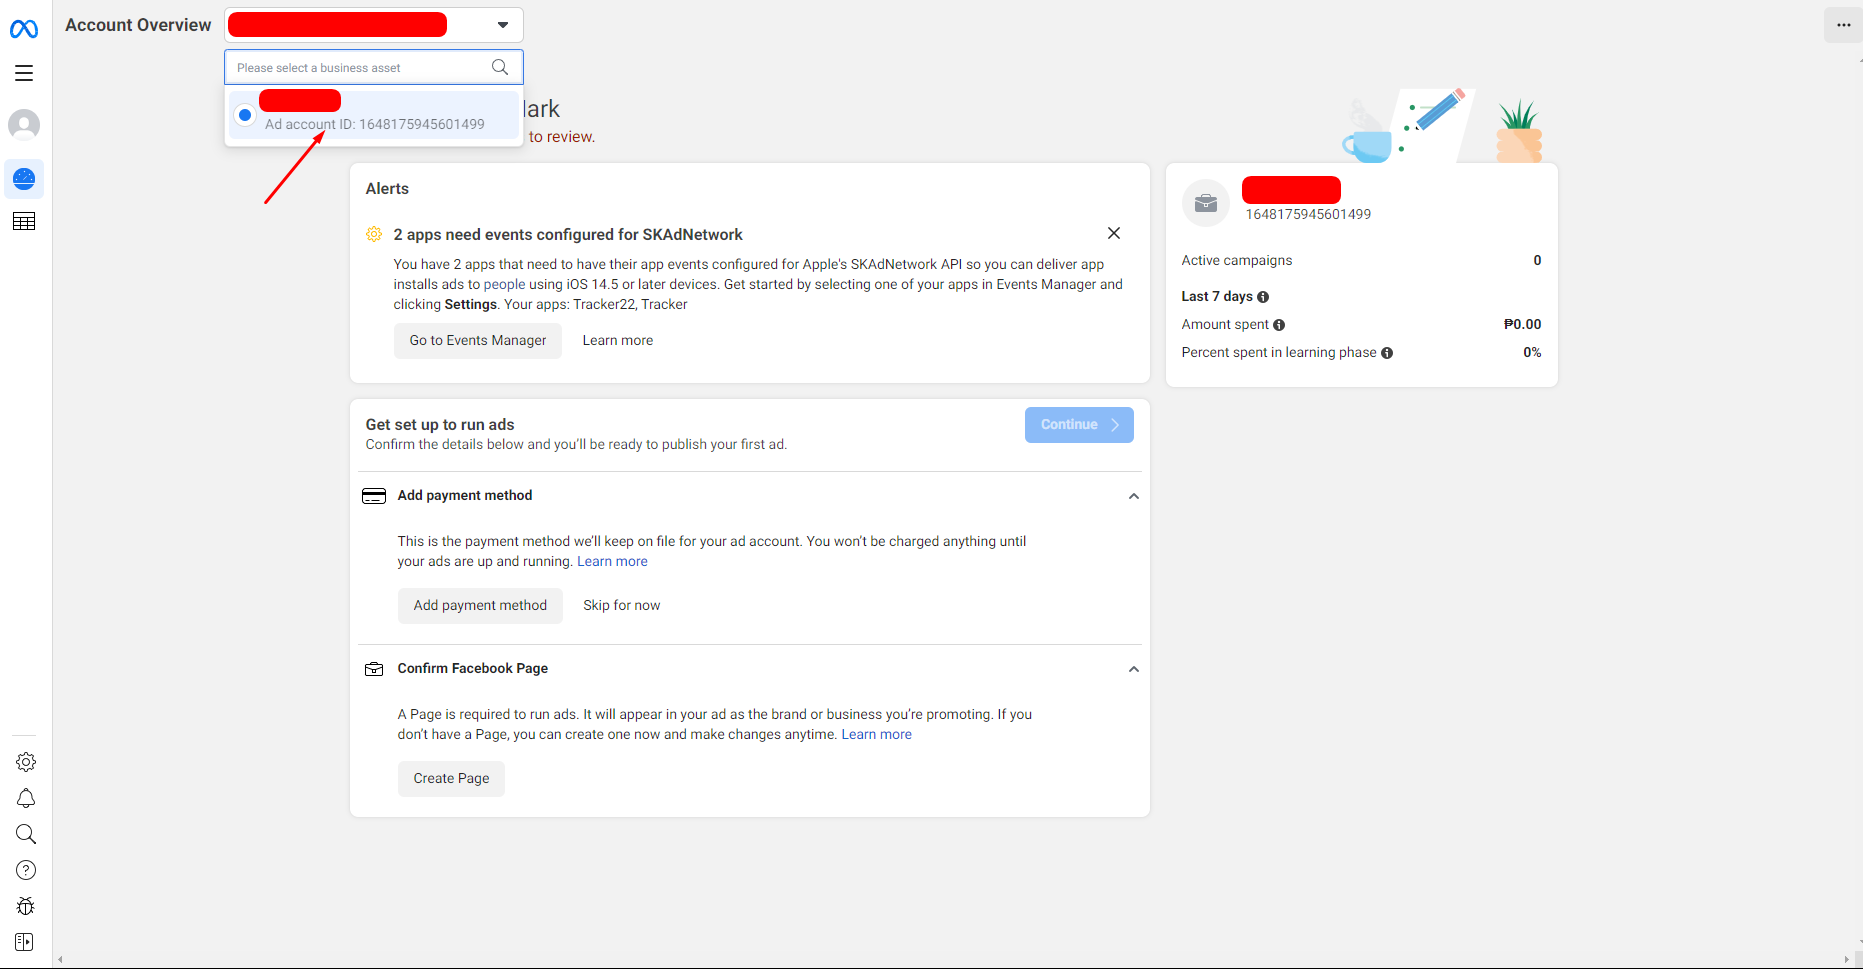Click the Ad account ID 1648175945601499 entry
The height and width of the screenshot is (969, 1863).
374,115
